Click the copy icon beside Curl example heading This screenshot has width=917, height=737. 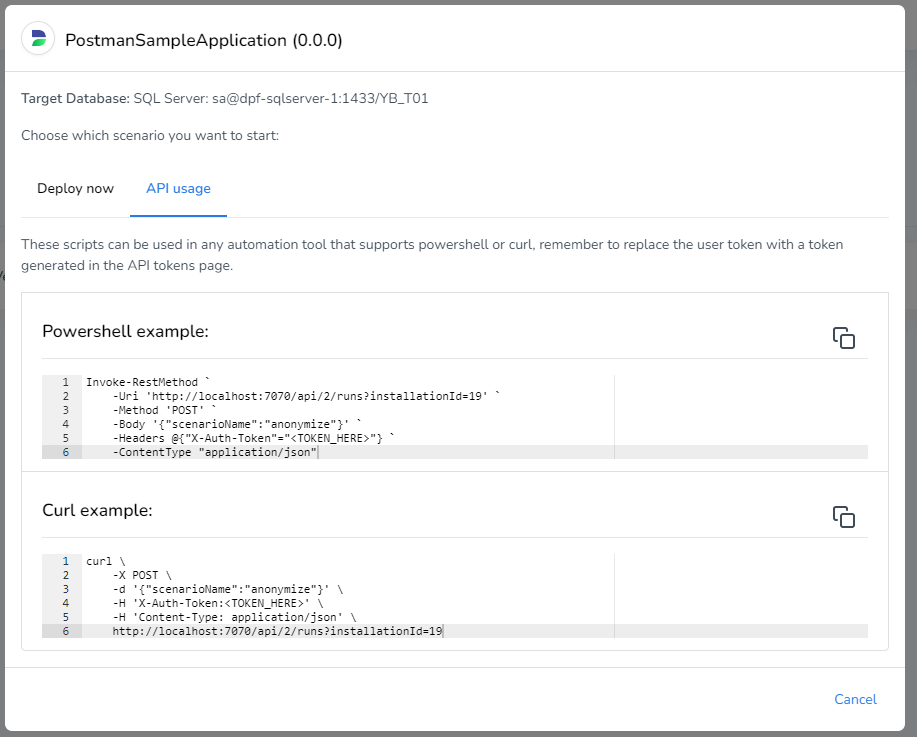click(x=843, y=517)
